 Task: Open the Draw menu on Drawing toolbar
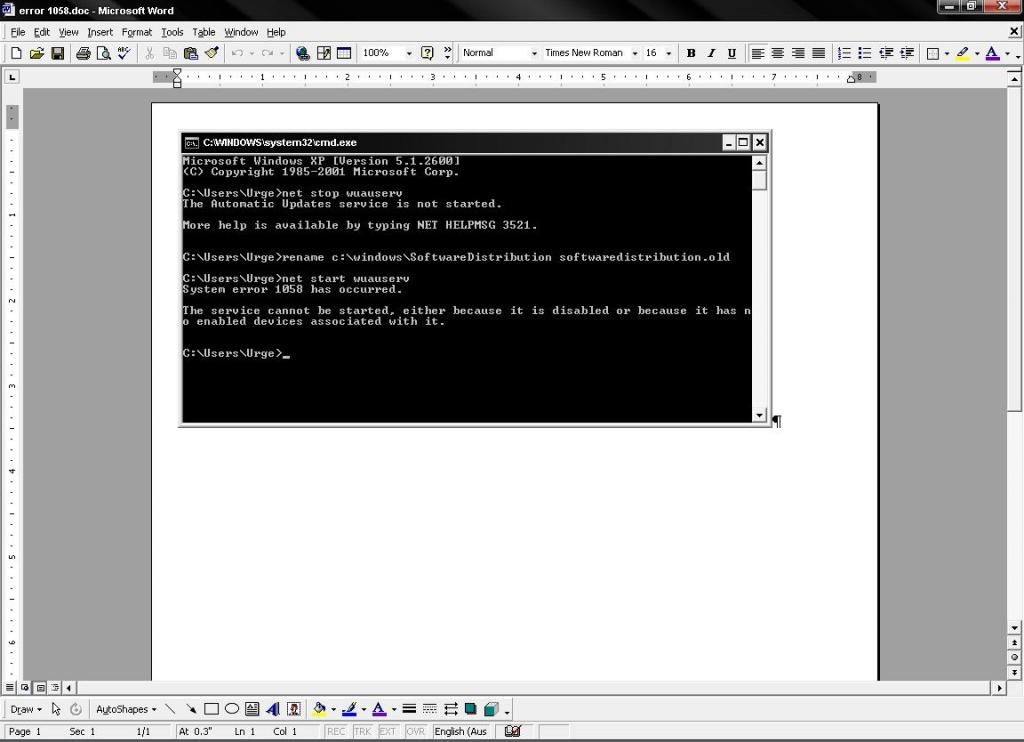click(26, 709)
